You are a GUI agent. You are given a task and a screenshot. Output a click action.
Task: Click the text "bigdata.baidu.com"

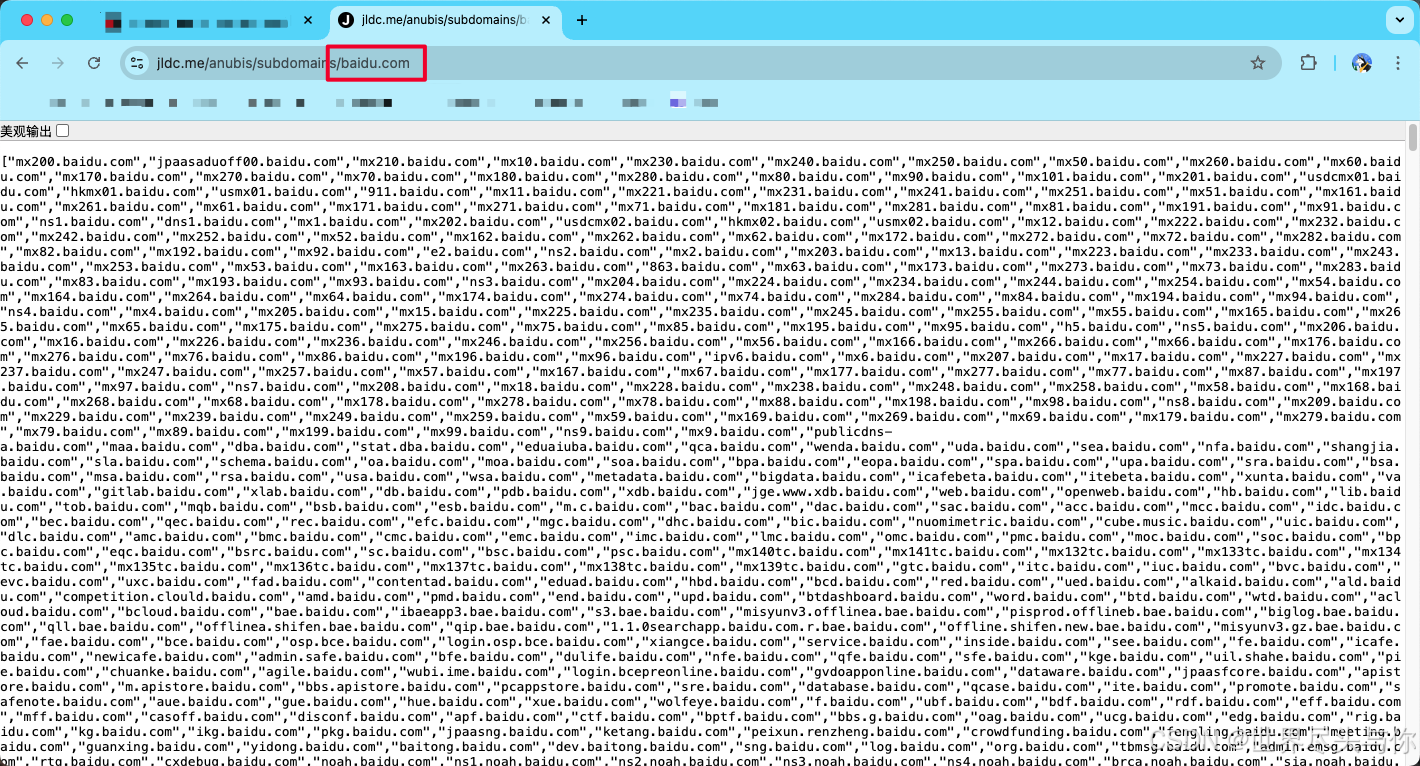coord(828,477)
